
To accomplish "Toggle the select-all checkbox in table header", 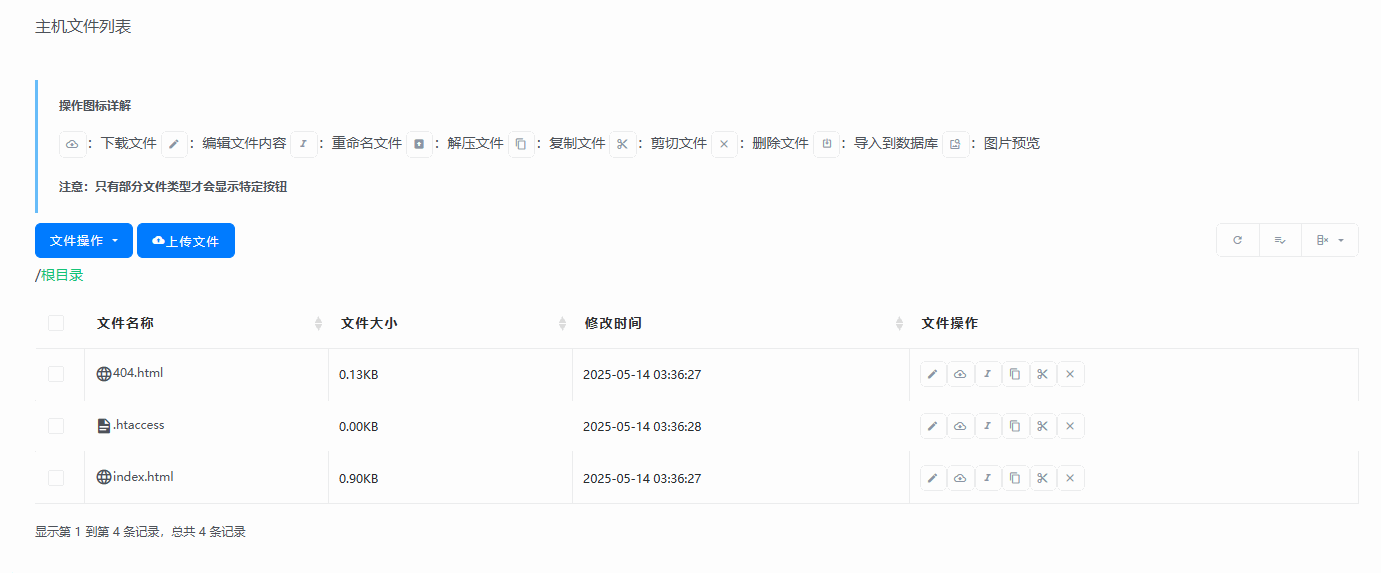I will click(56, 323).
